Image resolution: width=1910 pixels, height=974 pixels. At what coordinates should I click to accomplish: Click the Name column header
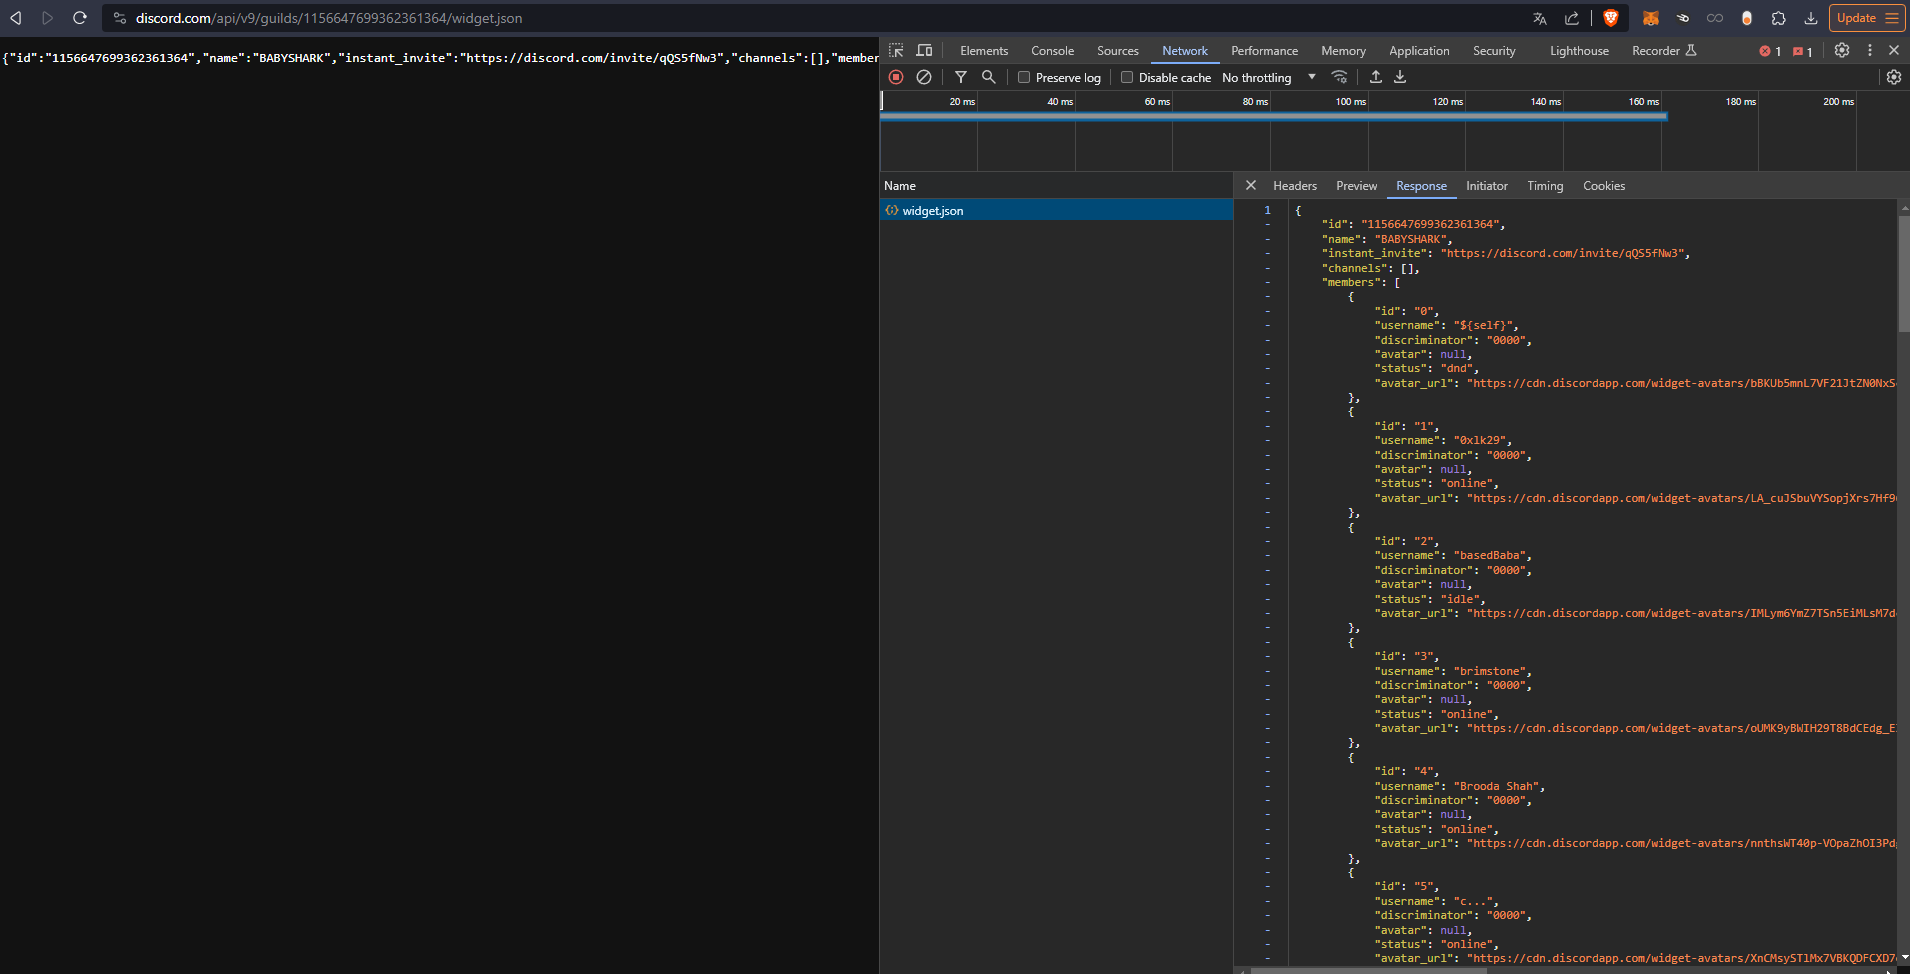click(x=1056, y=186)
